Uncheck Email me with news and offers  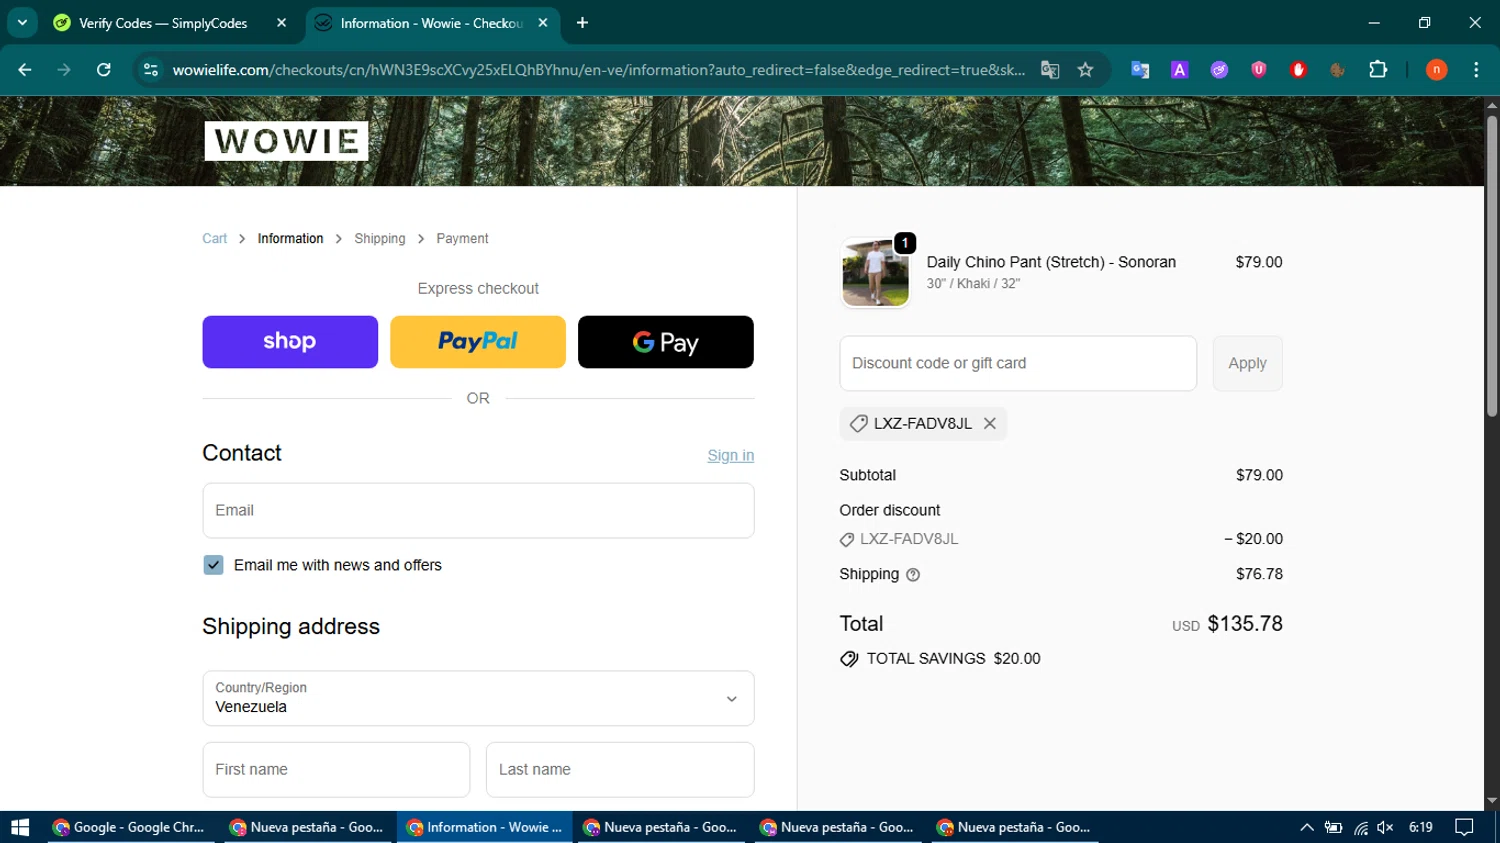click(x=213, y=565)
